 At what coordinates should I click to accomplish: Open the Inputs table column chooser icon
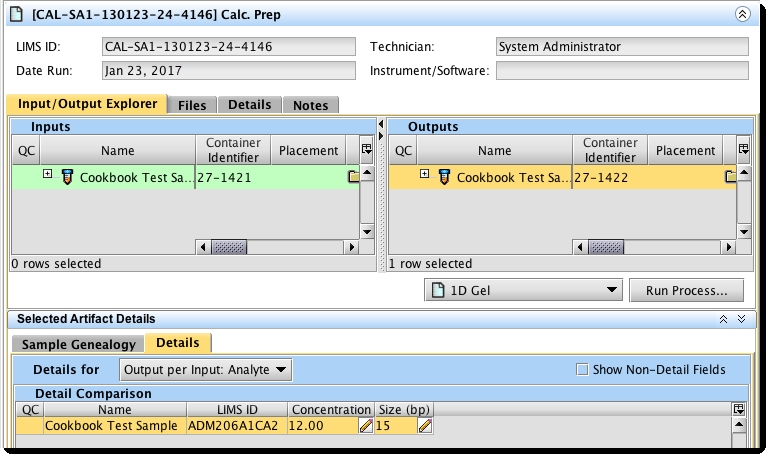(x=367, y=150)
